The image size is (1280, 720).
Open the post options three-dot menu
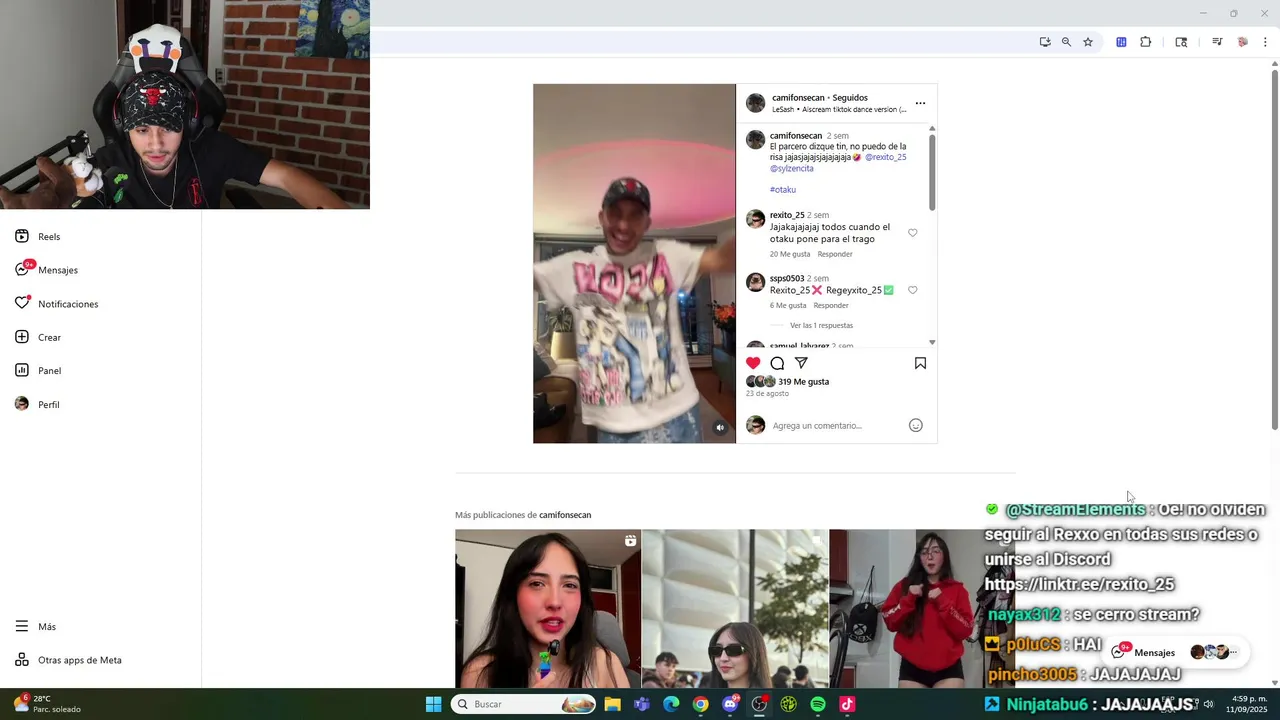tap(920, 103)
